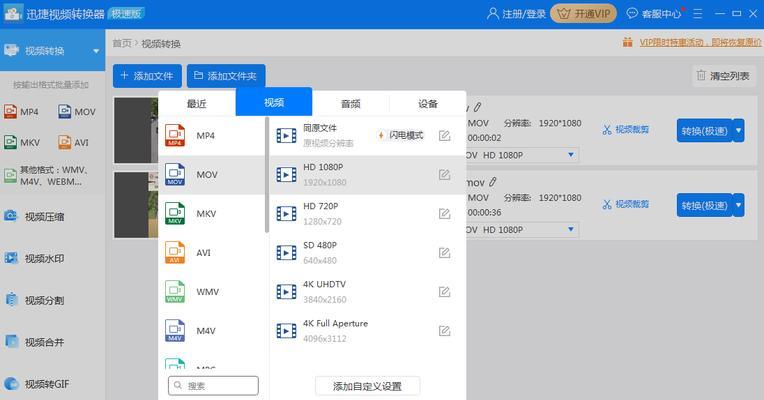This screenshot has width=764, height=400.
Task: Select MOV quick format in sidebar
Action: (x=76, y=112)
